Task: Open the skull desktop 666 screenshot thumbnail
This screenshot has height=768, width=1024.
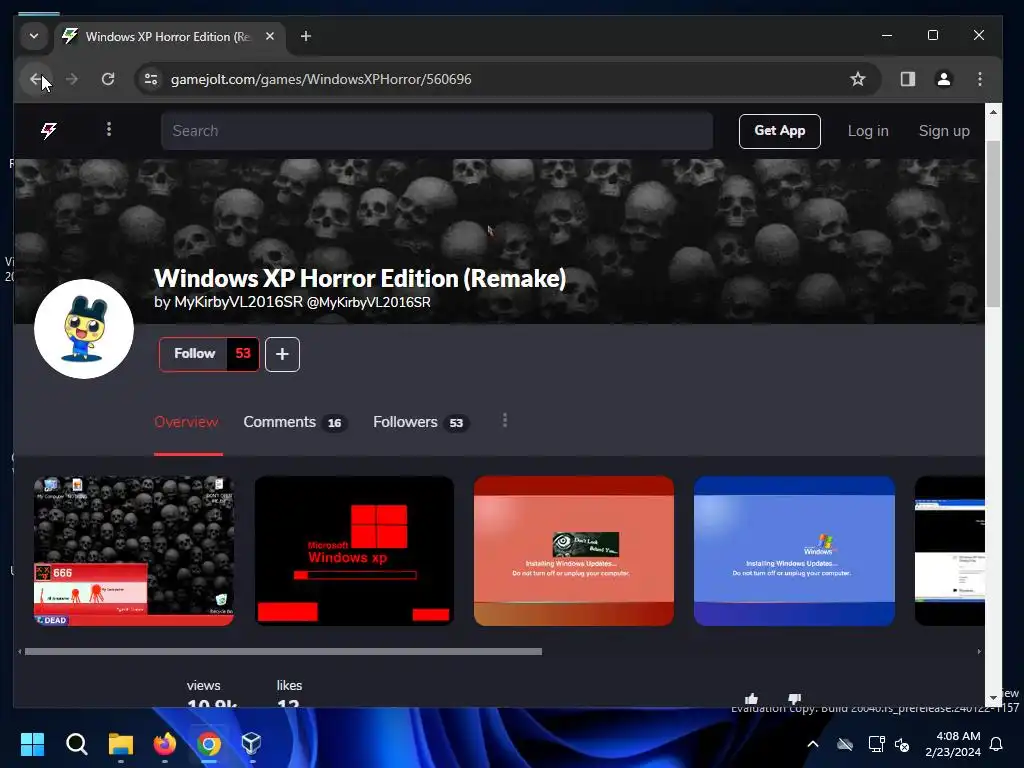Action: pos(134,551)
